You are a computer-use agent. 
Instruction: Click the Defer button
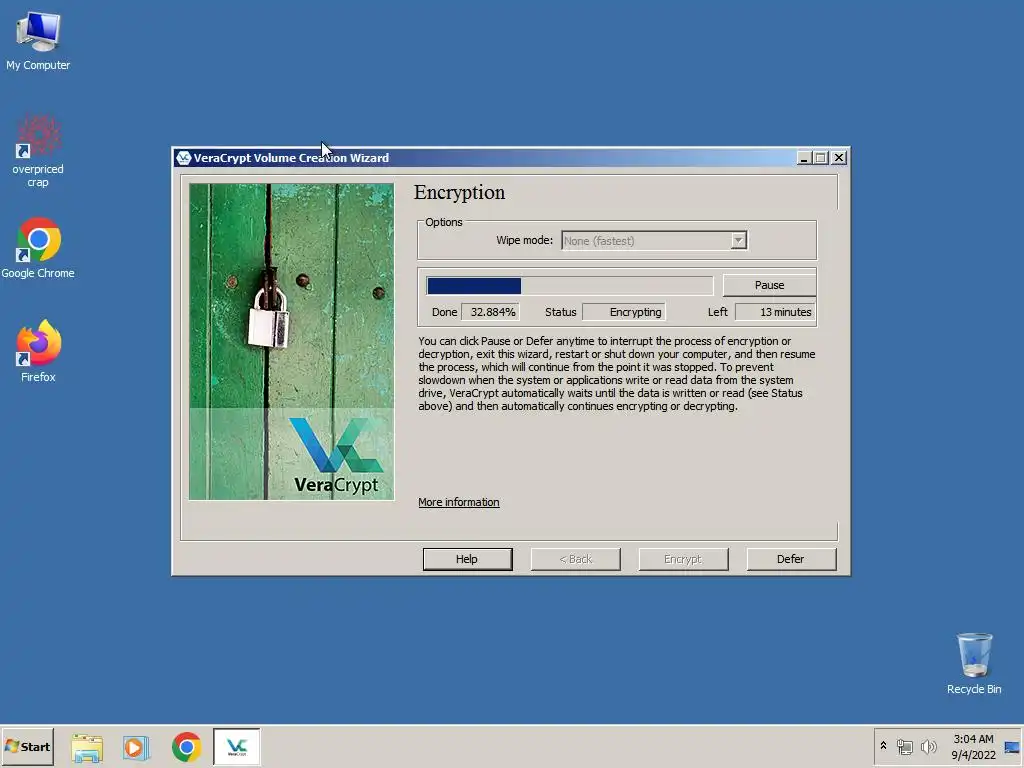point(791,559)
